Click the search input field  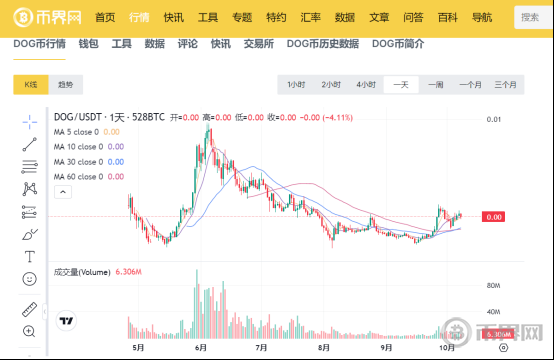tap(534, 17)
